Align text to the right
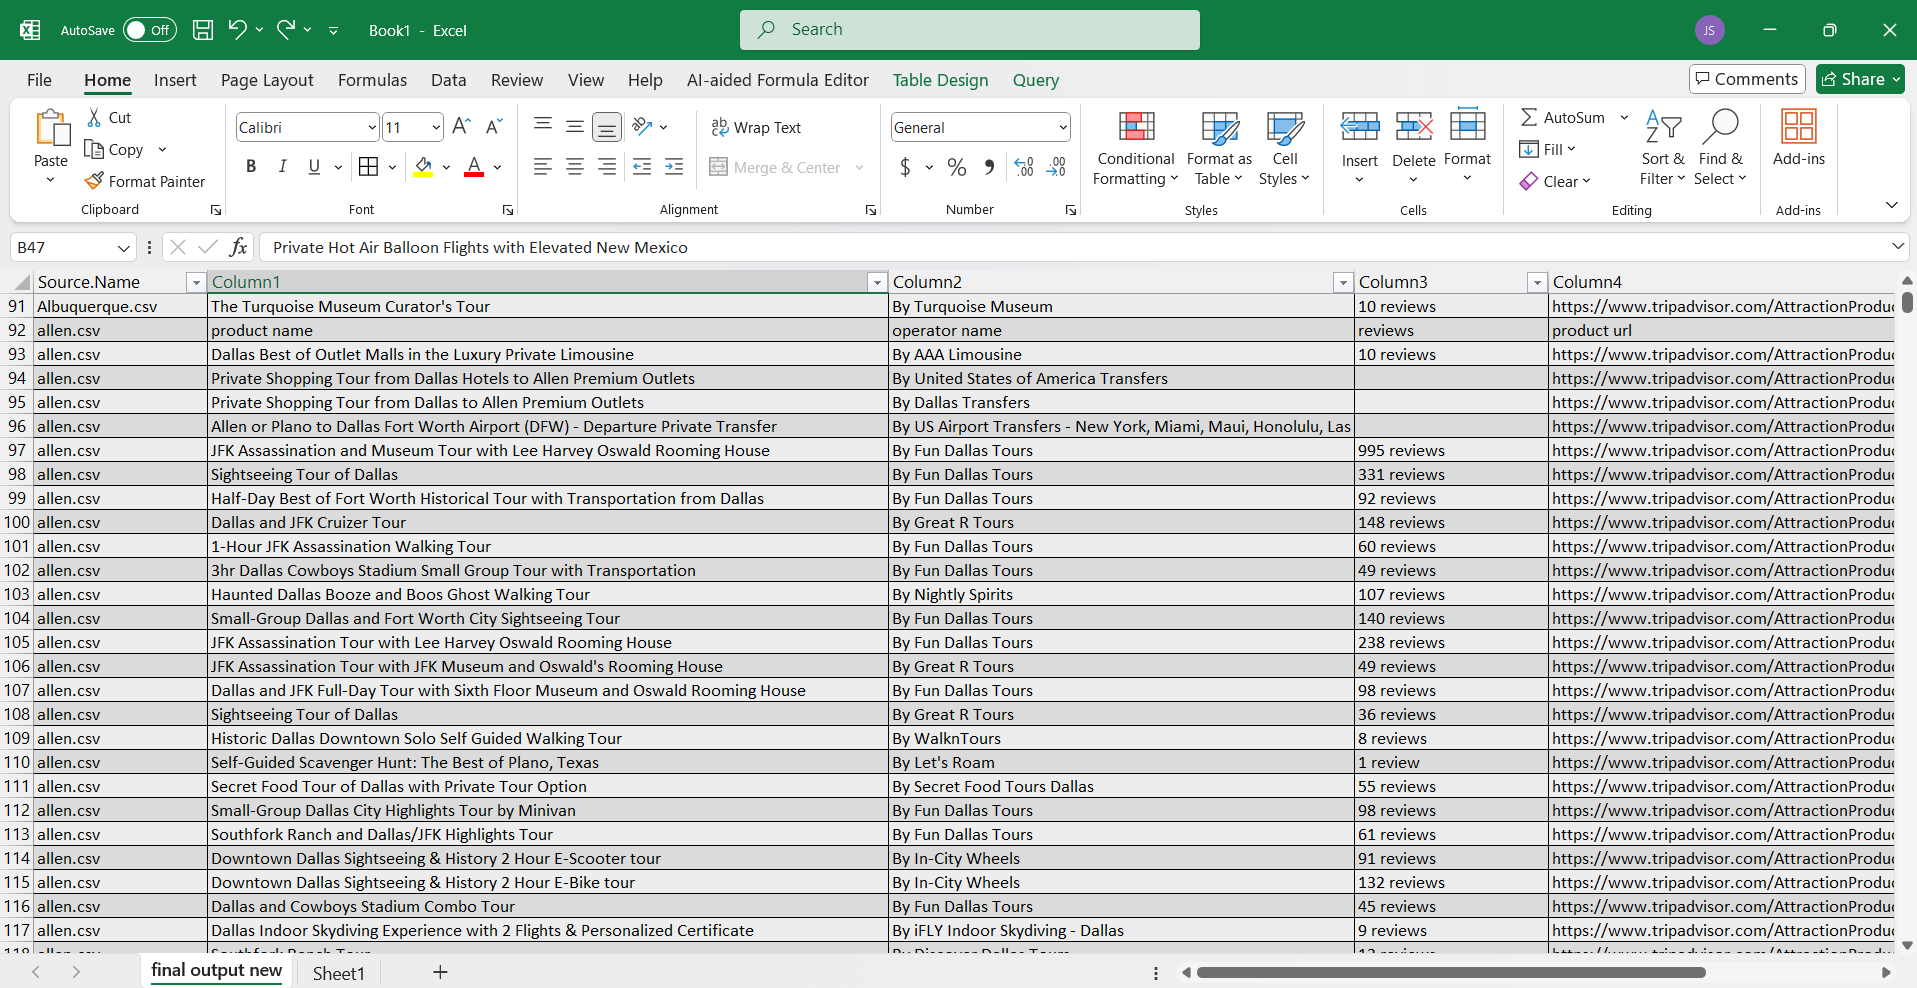Image resolution: width=1917 pixels, height=988 pixels. [607, 167]
